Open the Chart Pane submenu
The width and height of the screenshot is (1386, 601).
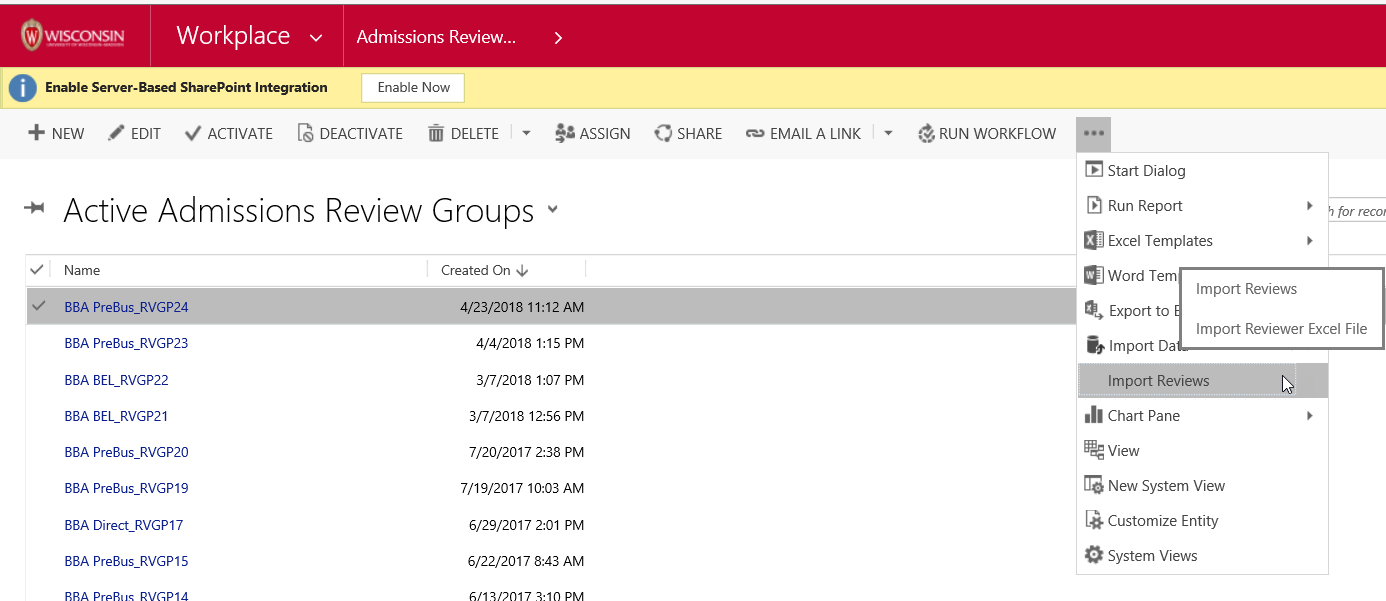[1144, 416]
